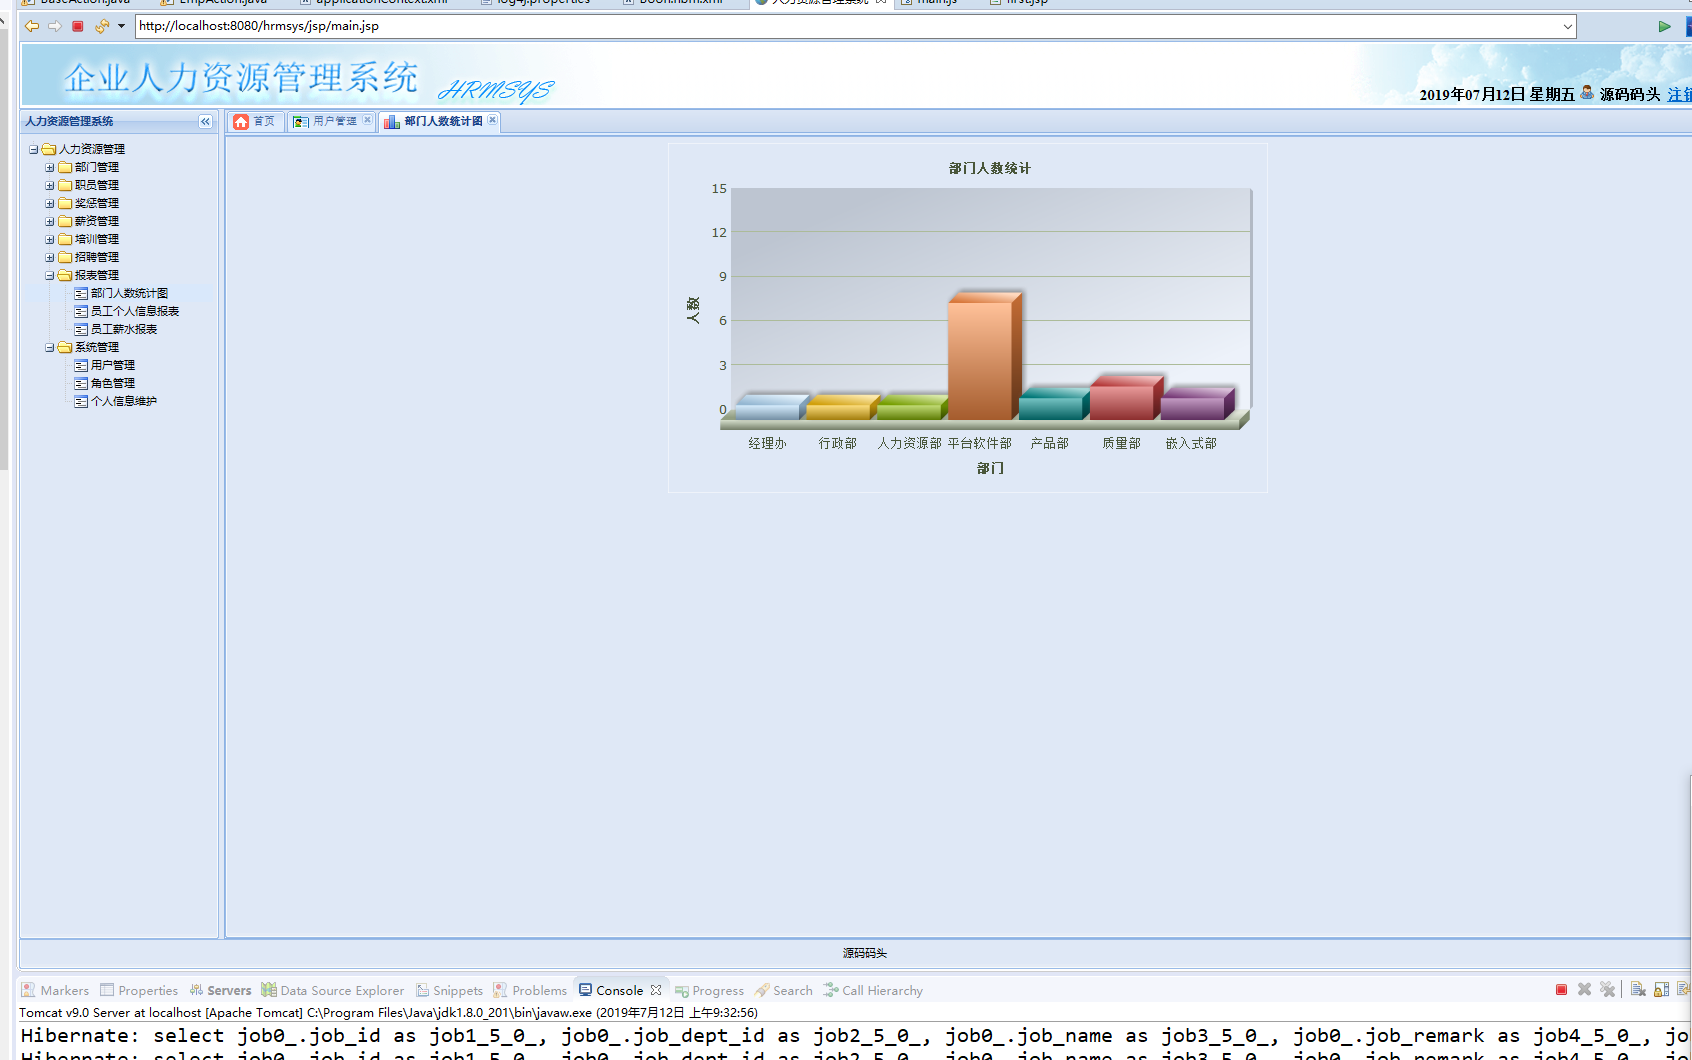Collapse the 报表管理 tree folder
The image size is (1692, 1060).
pos(50,276)
